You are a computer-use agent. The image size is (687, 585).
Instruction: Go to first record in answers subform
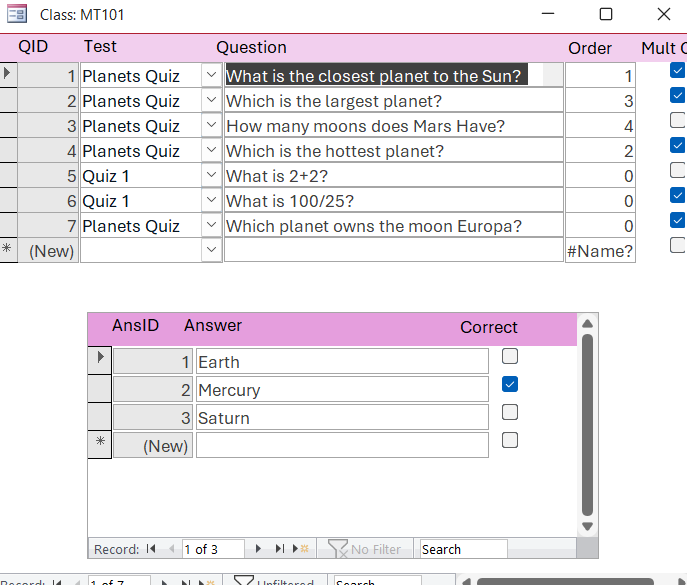(151, 549)
